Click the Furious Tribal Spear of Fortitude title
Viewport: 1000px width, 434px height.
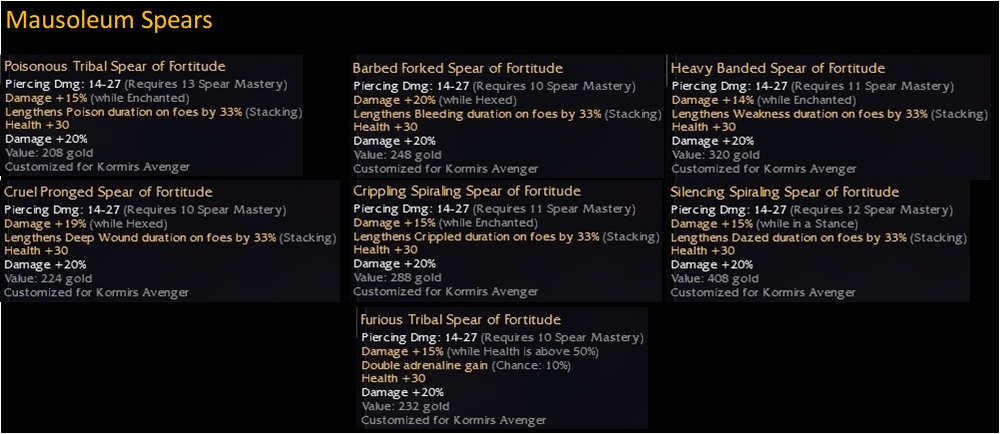(461, 320)
